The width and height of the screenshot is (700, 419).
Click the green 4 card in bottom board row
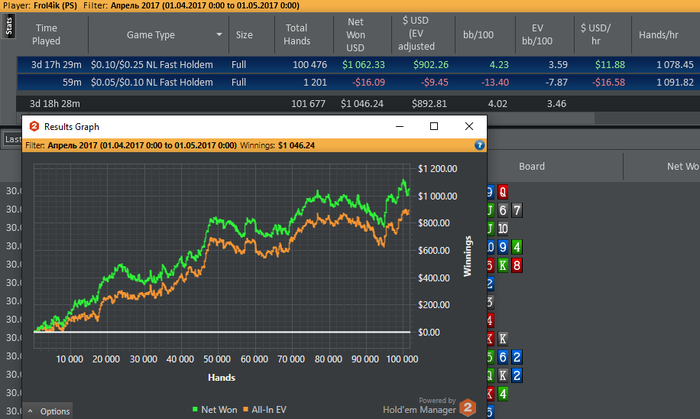click(503, 394)
